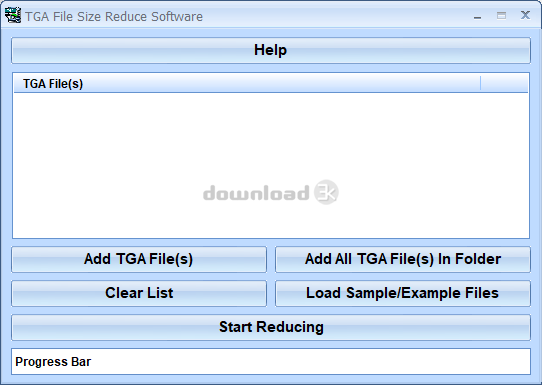
Task: Close the TGA File Size Reduce Software window
Action: pyautogui.click(x=525, y=15)
